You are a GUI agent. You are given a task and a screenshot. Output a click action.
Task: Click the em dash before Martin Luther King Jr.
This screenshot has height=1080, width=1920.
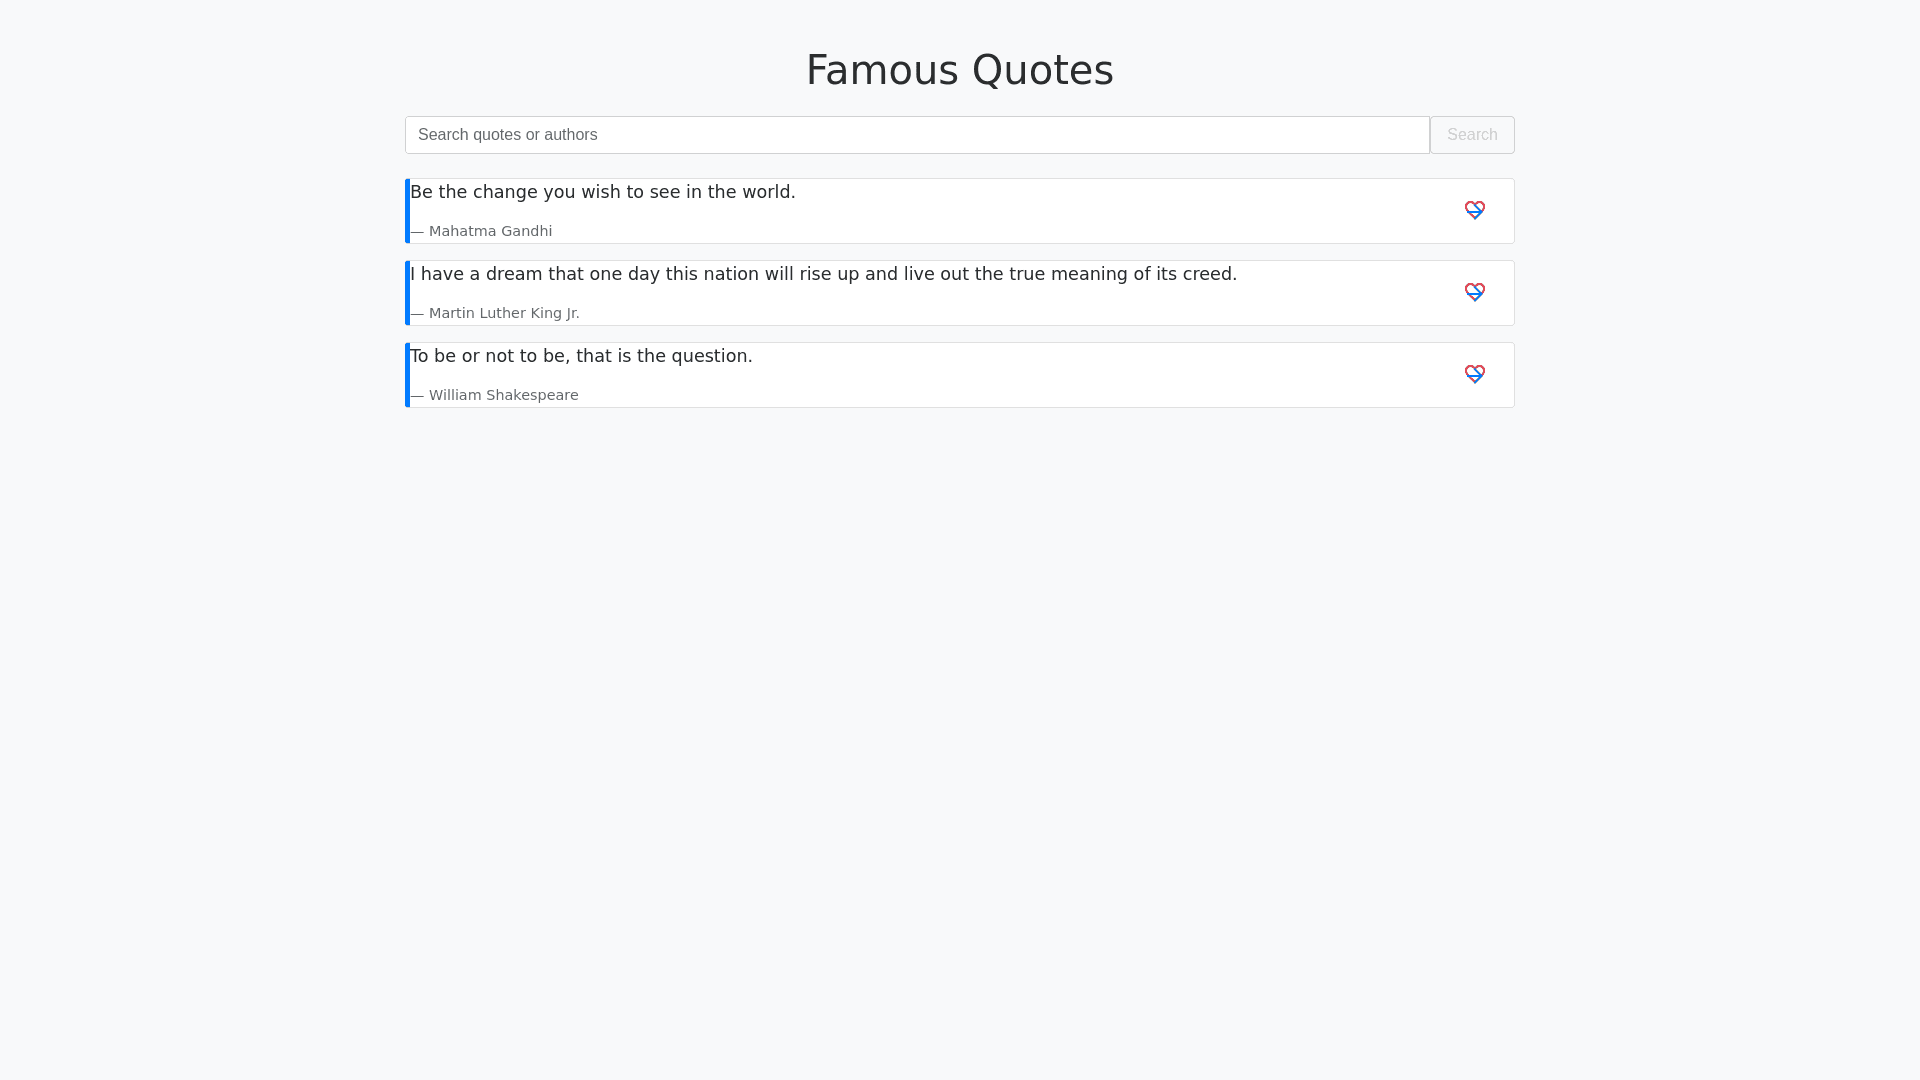click(x=417, y=314)
